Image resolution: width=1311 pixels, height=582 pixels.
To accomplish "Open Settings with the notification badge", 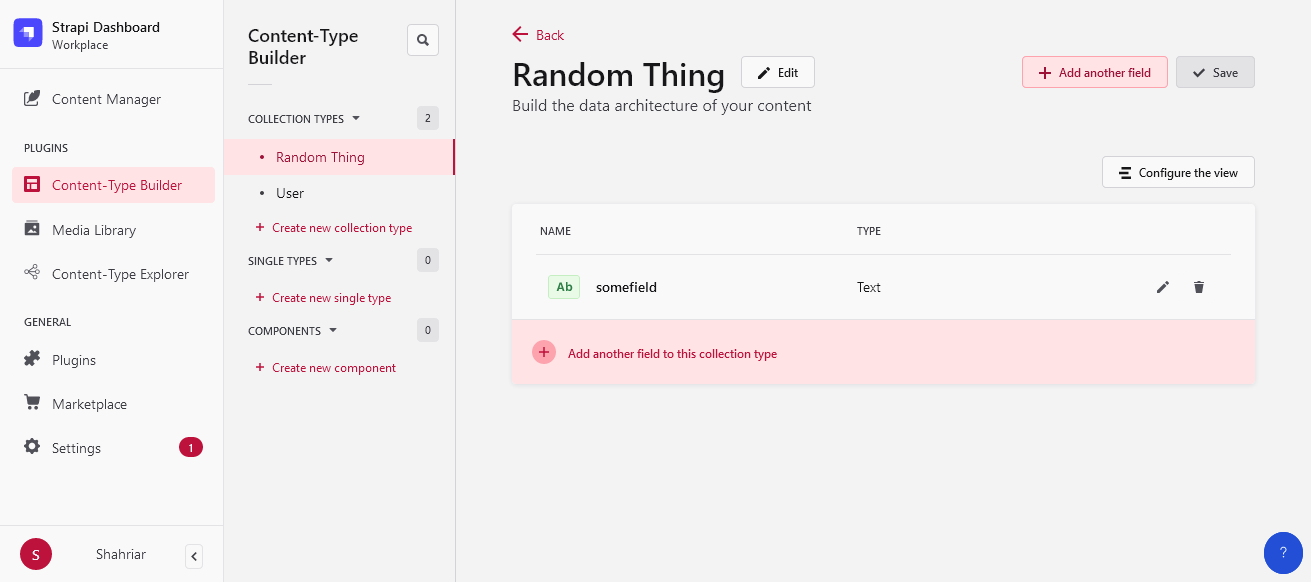I will coord(74,447).
